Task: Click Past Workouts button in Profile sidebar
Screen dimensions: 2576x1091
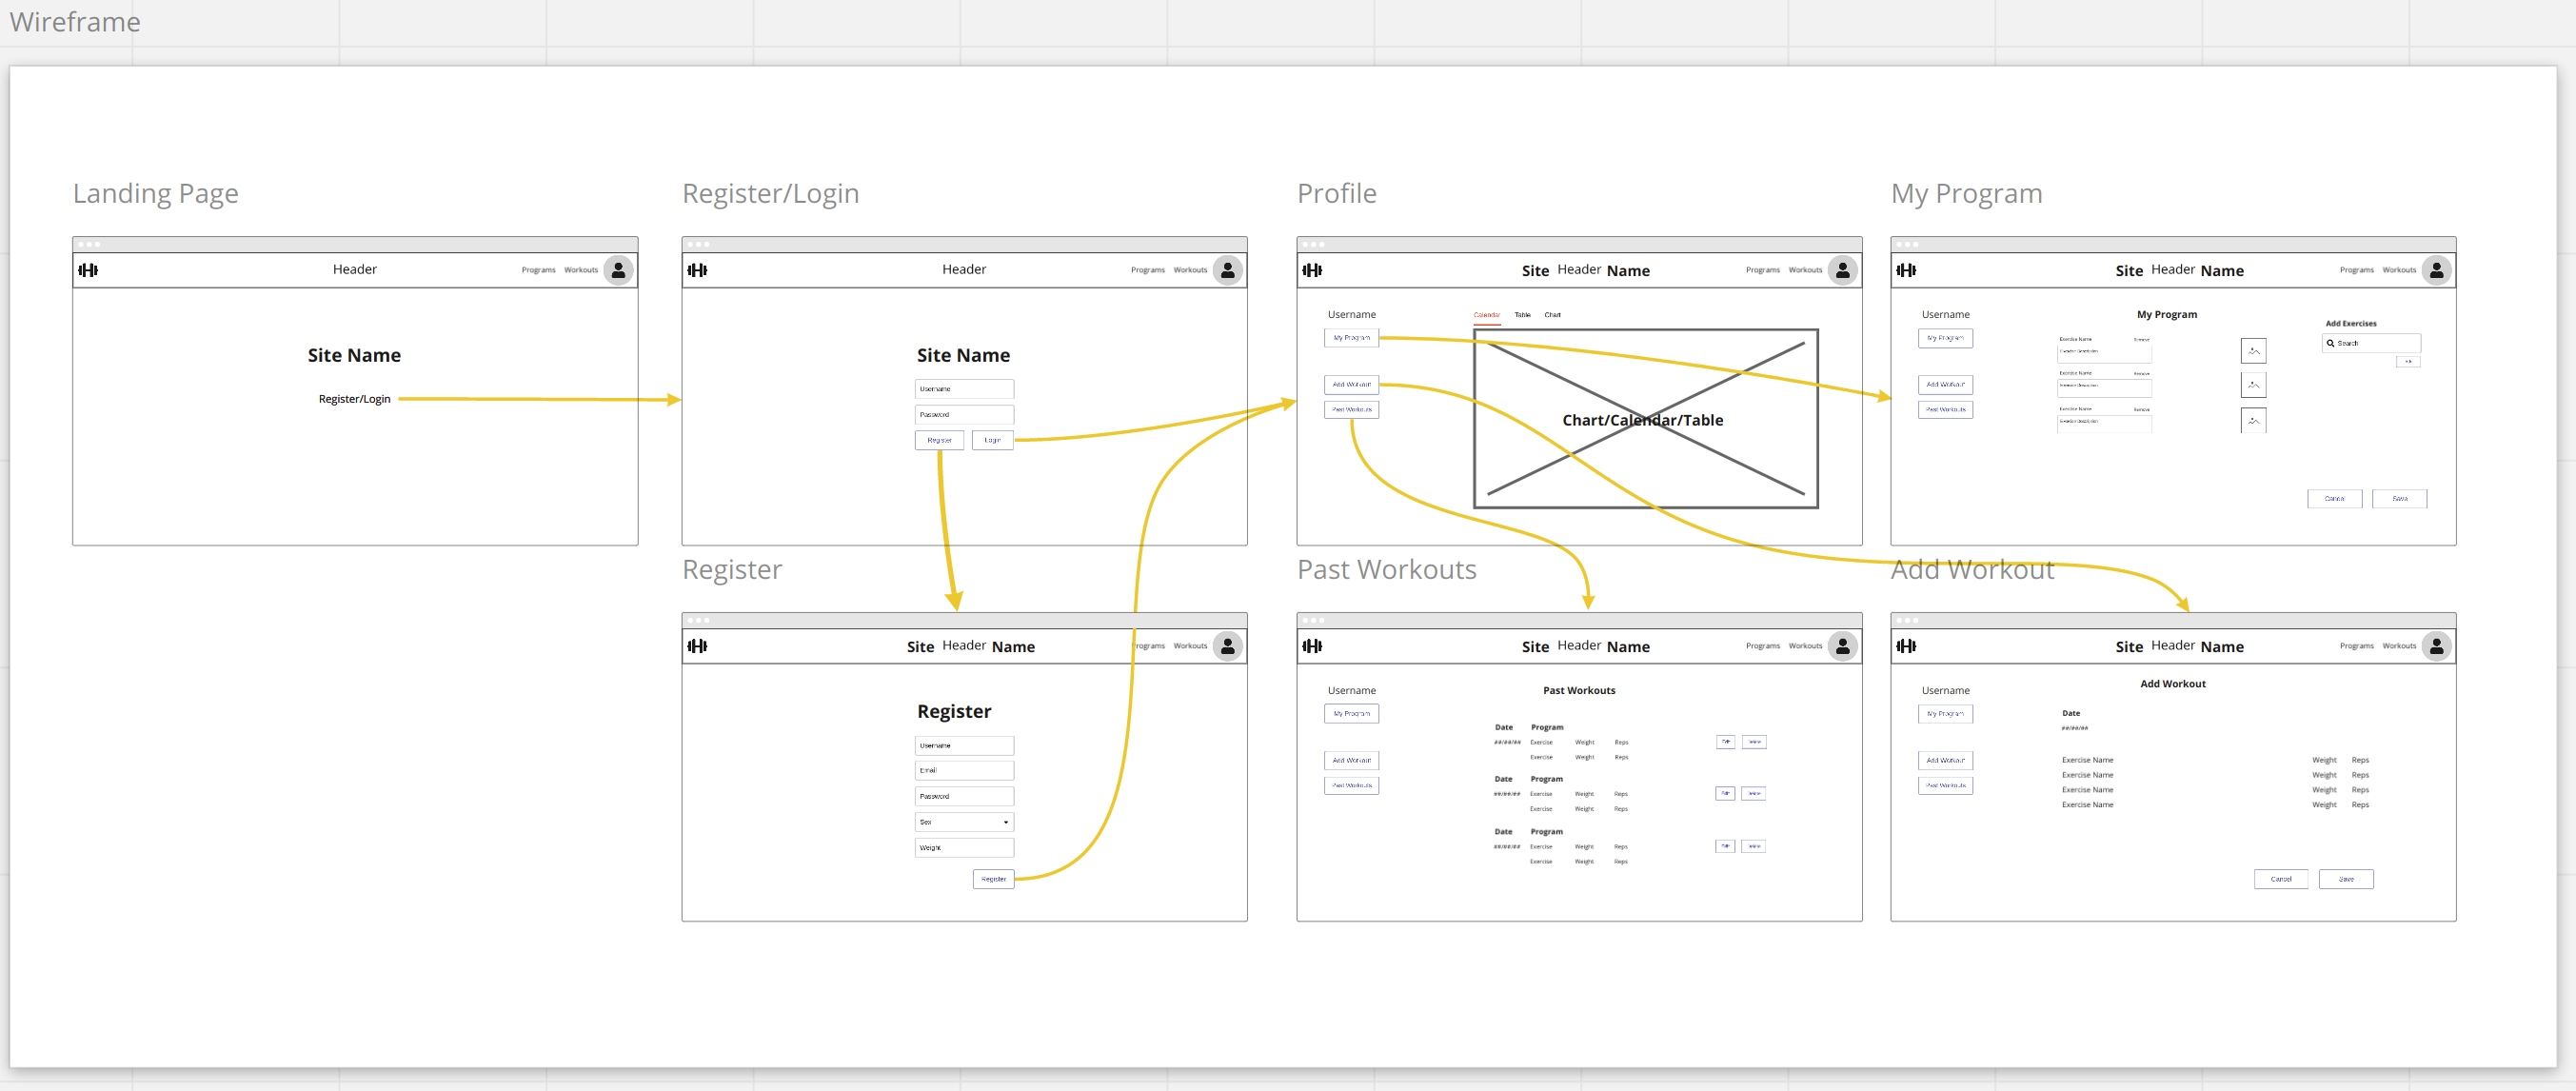Action: [1351, 409]
